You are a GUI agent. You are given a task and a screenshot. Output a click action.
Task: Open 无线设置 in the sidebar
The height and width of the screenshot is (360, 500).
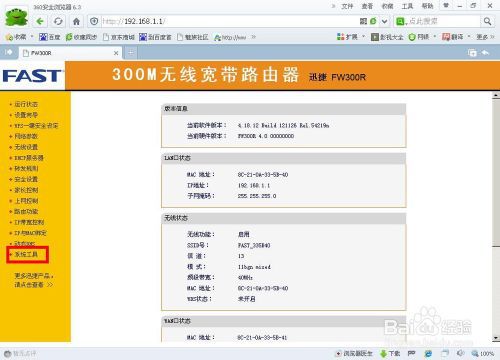[26, 147]
